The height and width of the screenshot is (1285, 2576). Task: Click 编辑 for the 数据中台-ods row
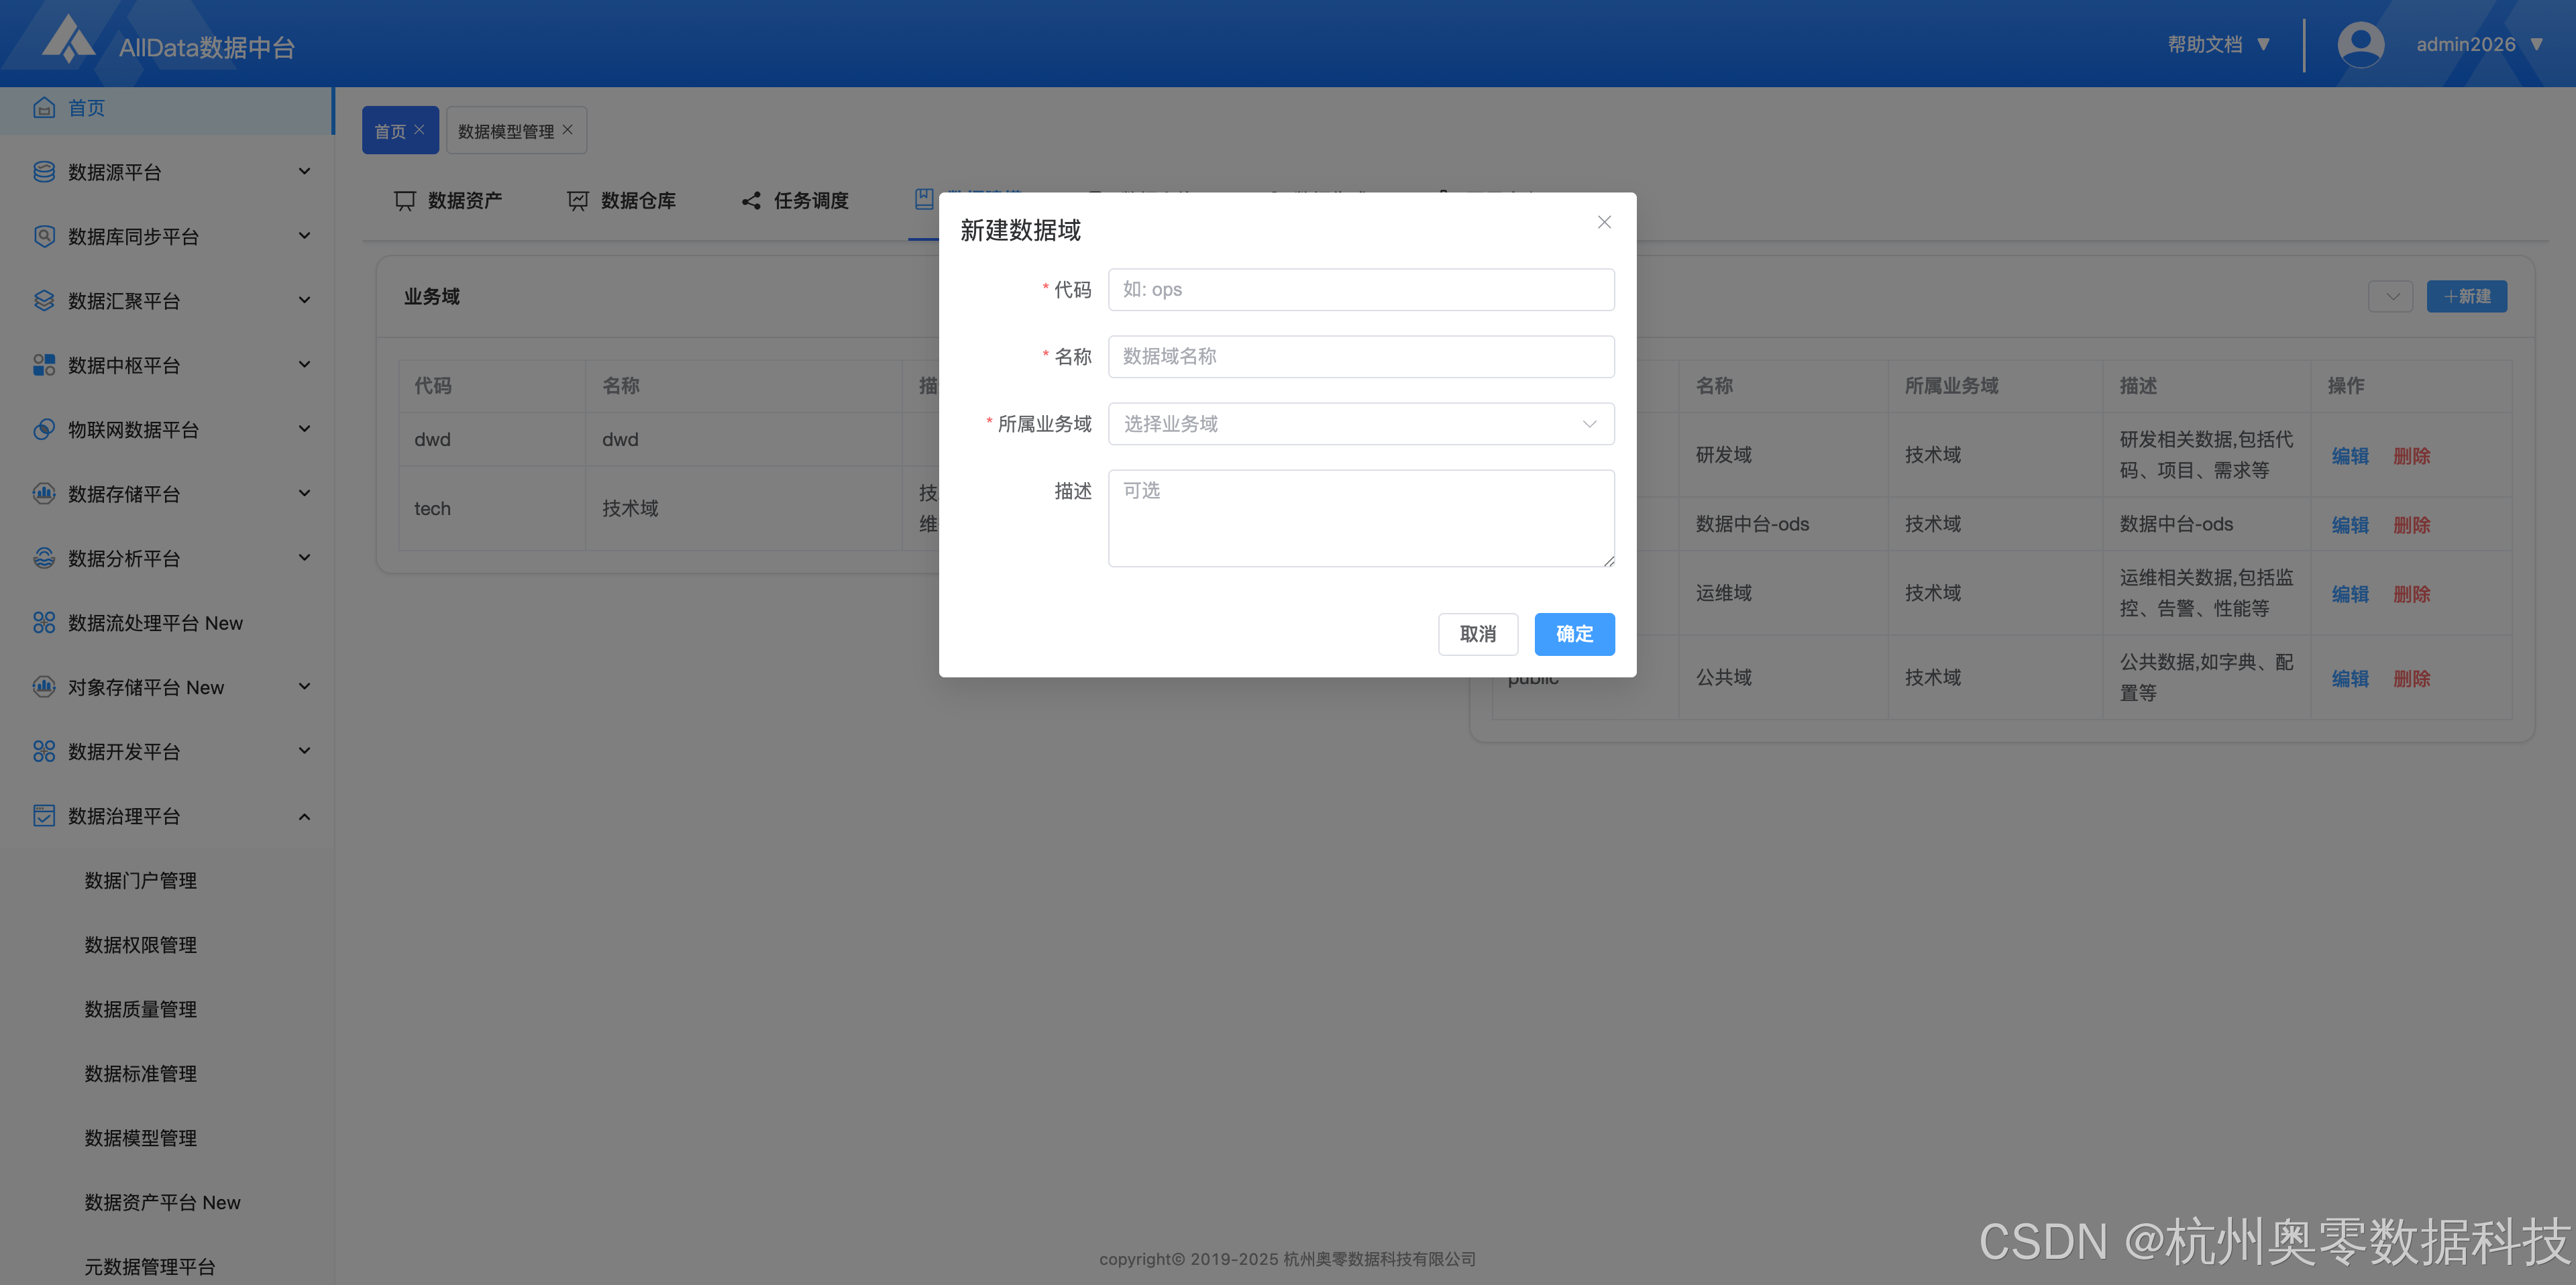(2350, 525)
